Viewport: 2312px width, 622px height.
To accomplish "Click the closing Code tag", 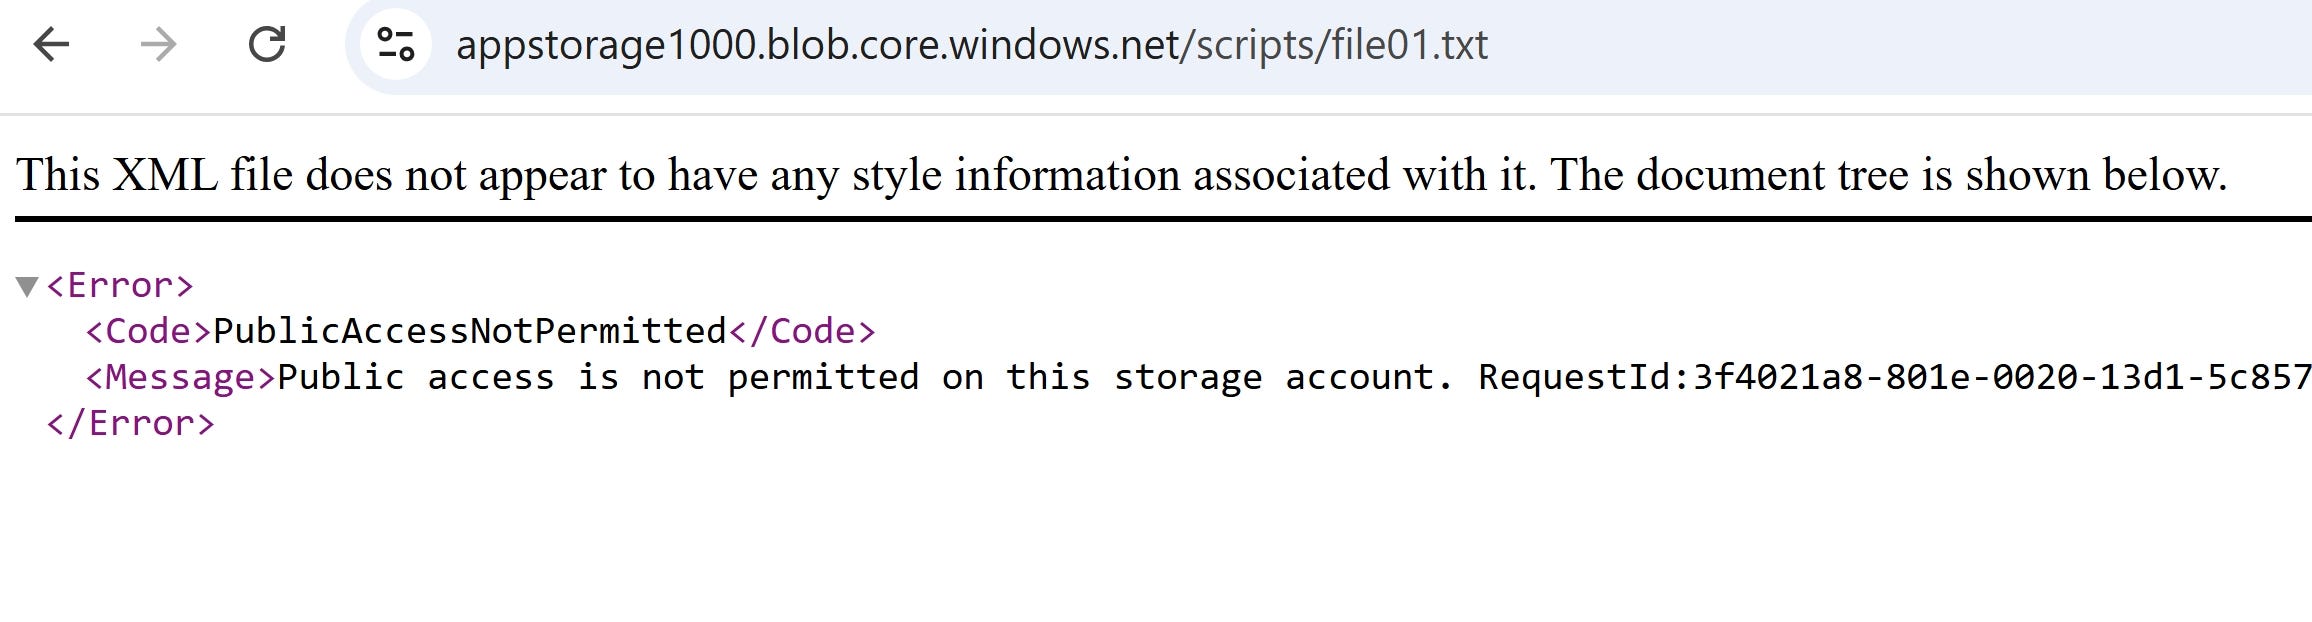I will click(x=802, y=331).
